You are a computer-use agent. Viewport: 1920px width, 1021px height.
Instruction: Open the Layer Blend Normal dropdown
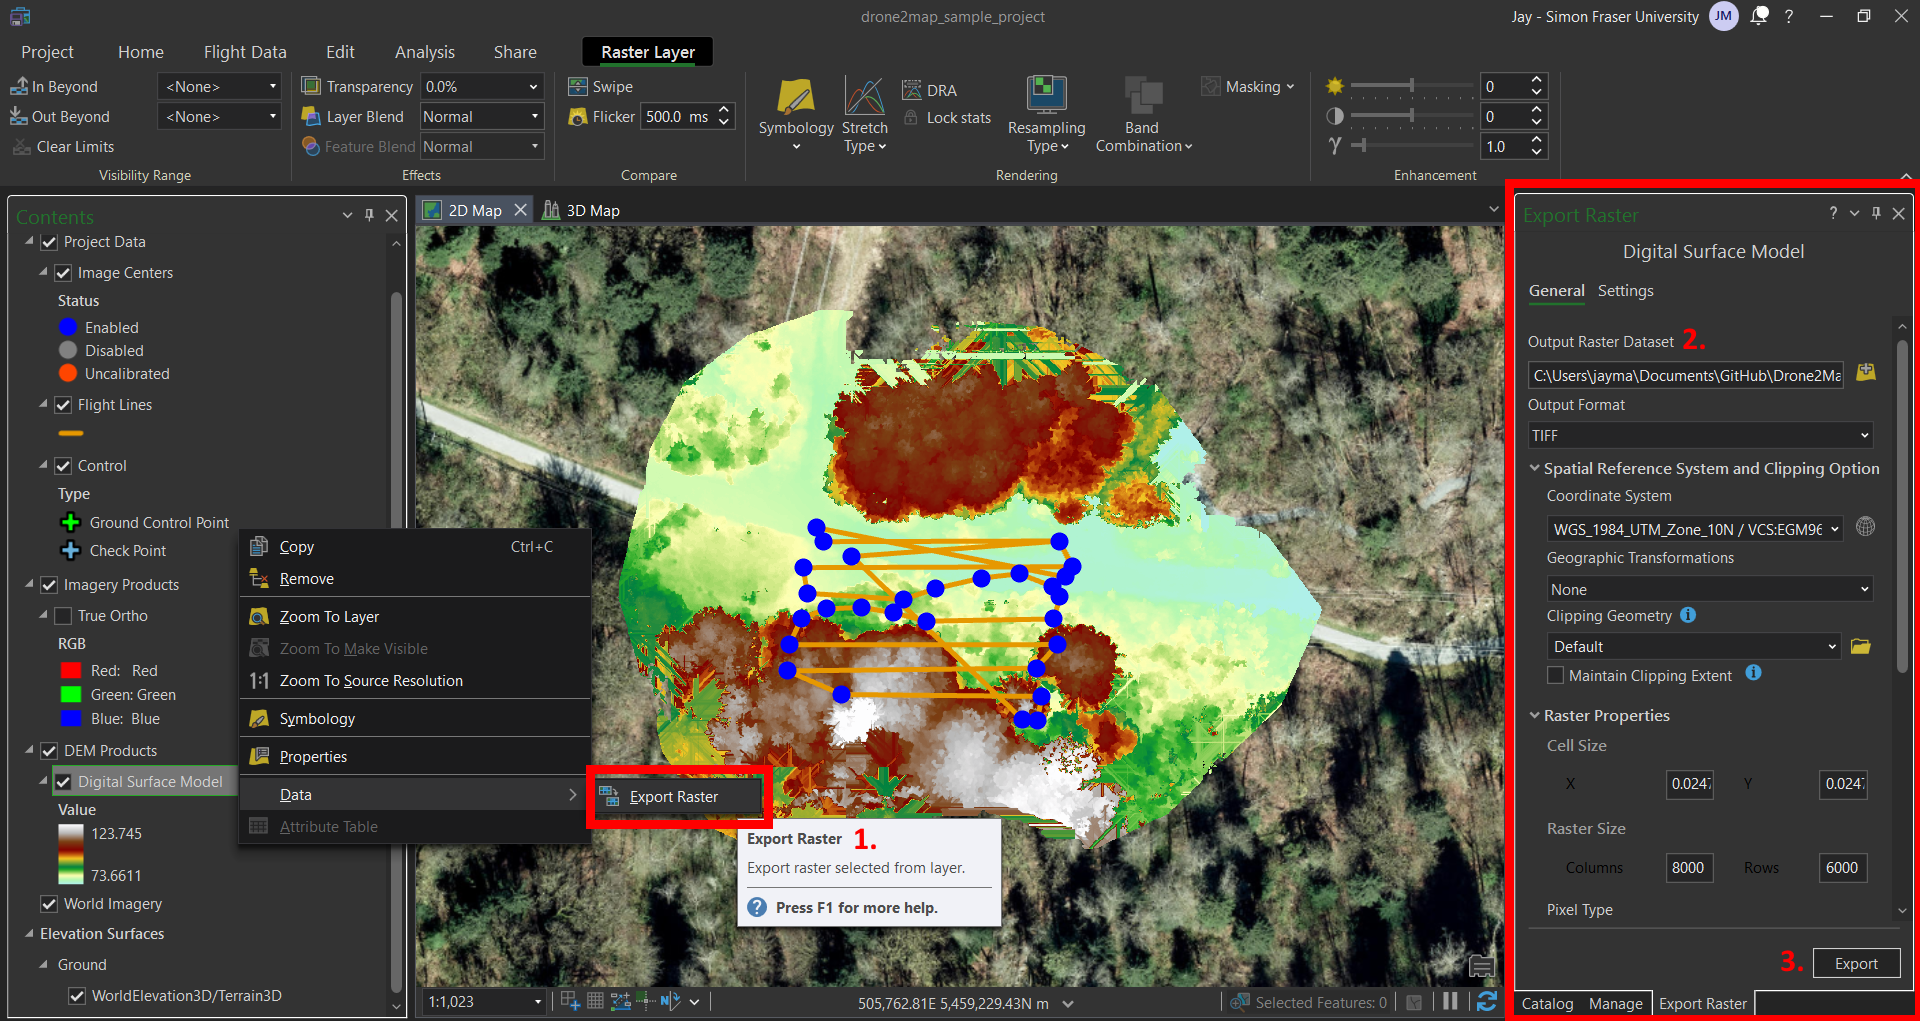pyautogui.click(x=480, y=117)
